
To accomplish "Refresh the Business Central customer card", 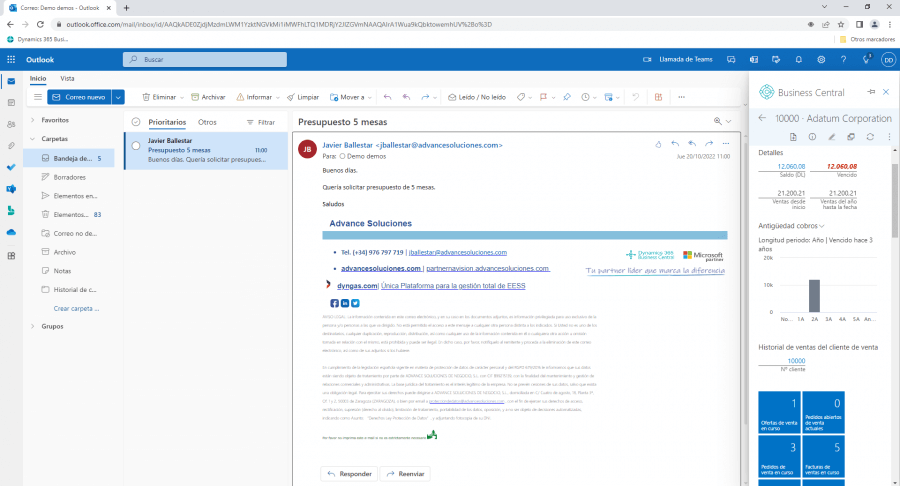I will 871,136.
